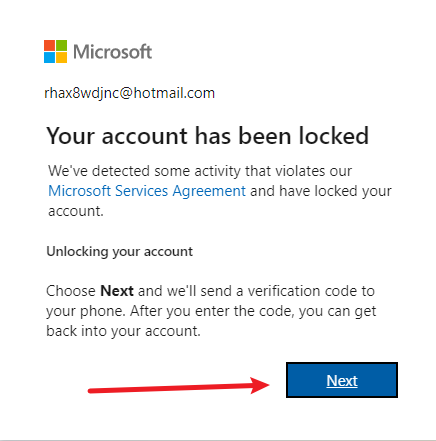Screen dimensions: 436x441
Task: Click the blue square in Microsoft logo
Action: pos(49,58)
